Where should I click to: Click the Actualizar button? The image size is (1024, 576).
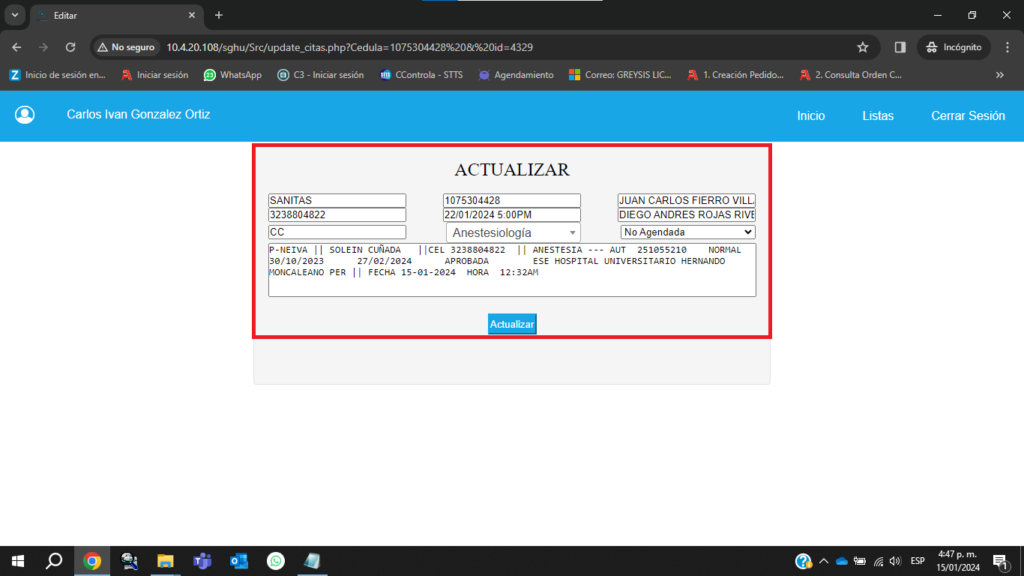512,324
